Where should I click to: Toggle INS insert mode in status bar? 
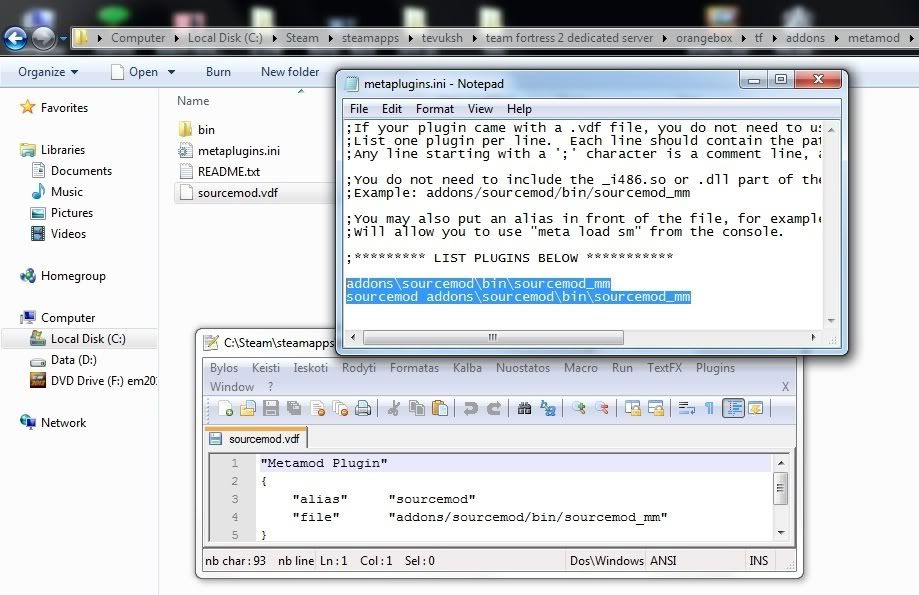tap(759, 561)
